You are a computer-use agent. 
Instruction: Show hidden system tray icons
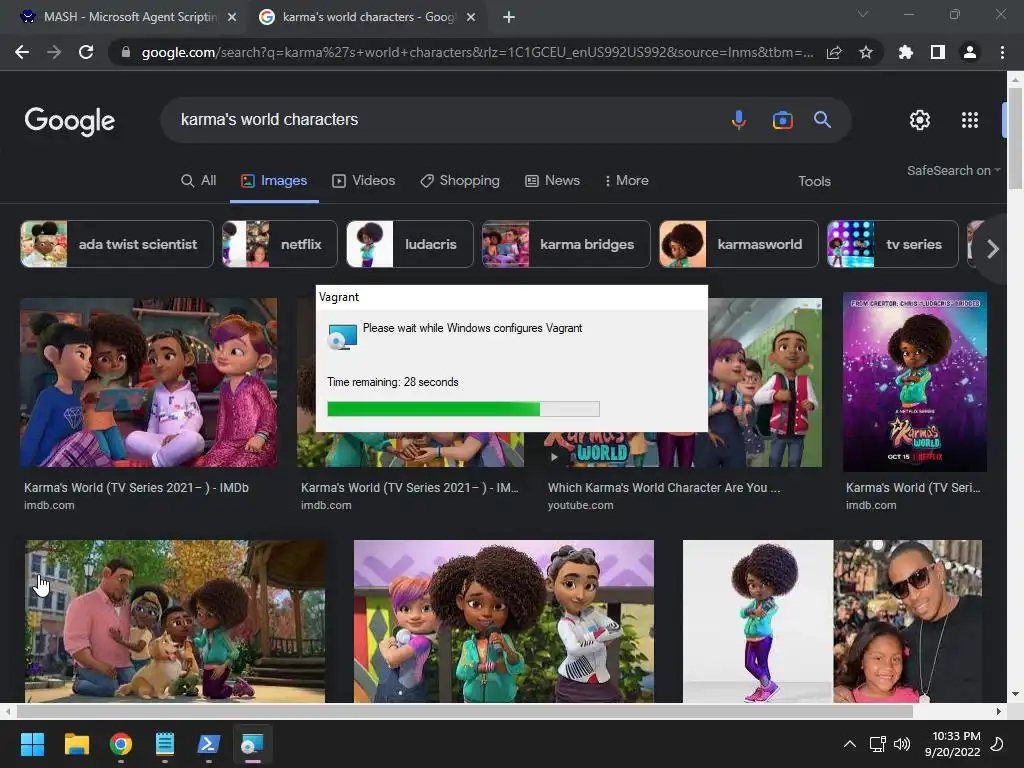coord(850,744)
